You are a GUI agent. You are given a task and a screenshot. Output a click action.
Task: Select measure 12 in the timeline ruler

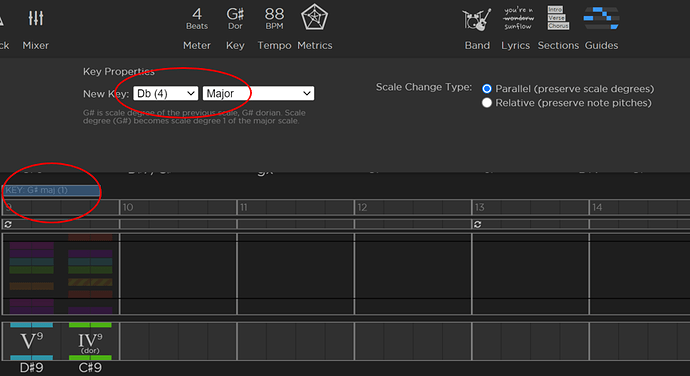(413, 207)
